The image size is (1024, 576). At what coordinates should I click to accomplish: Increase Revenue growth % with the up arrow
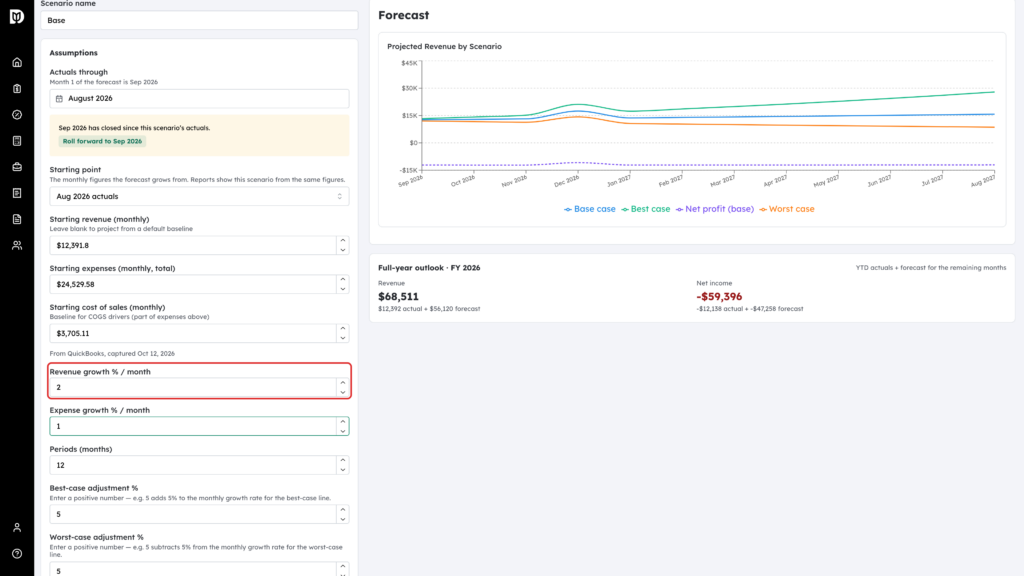coord(343,383)
